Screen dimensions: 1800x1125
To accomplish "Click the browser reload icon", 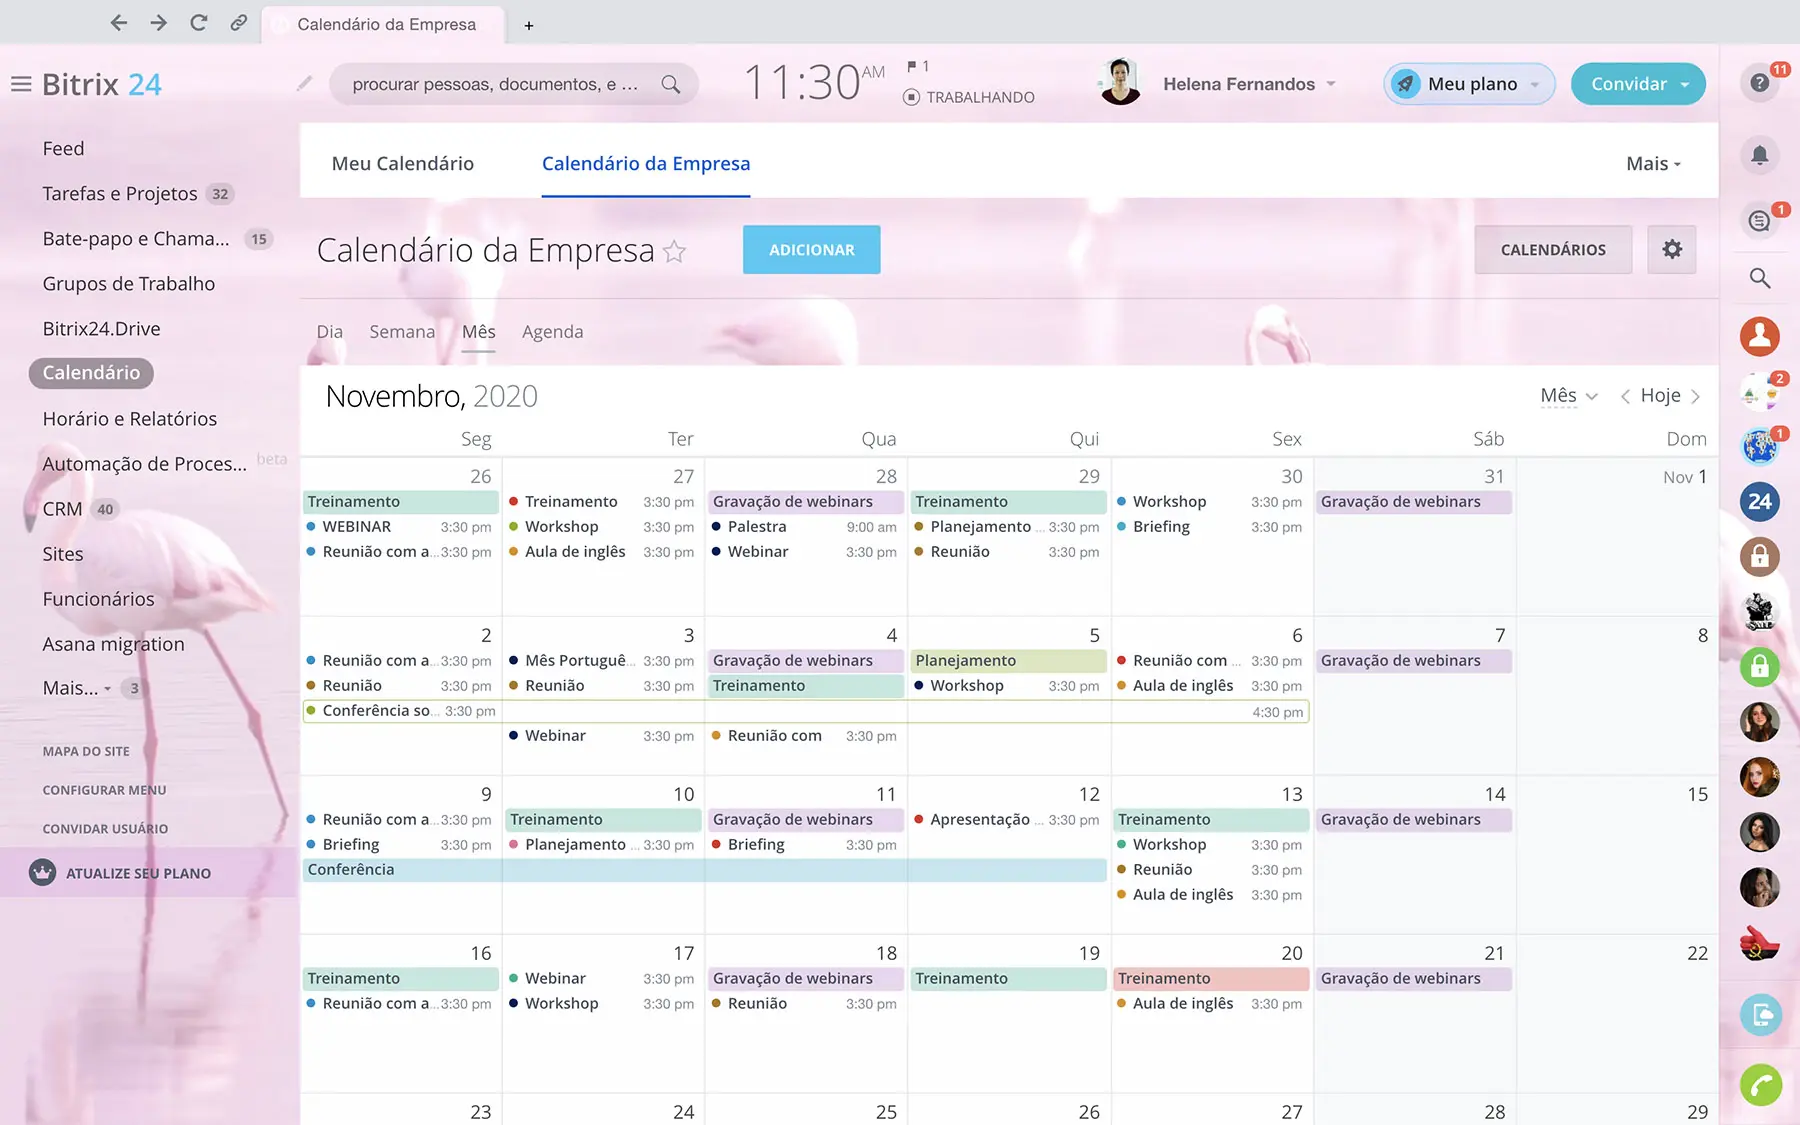I will 198,23.
